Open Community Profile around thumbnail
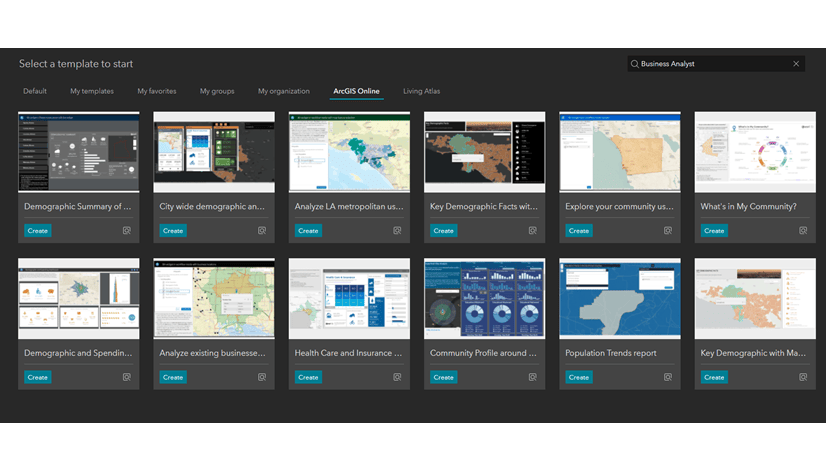This screenshot has width=826, height=465. [485, 299]
